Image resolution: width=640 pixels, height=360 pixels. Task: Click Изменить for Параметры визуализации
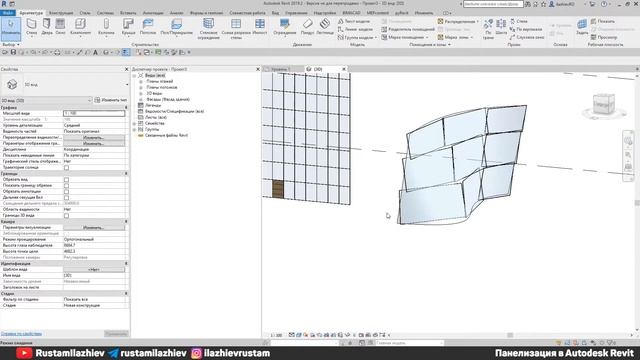coord(94,227)
